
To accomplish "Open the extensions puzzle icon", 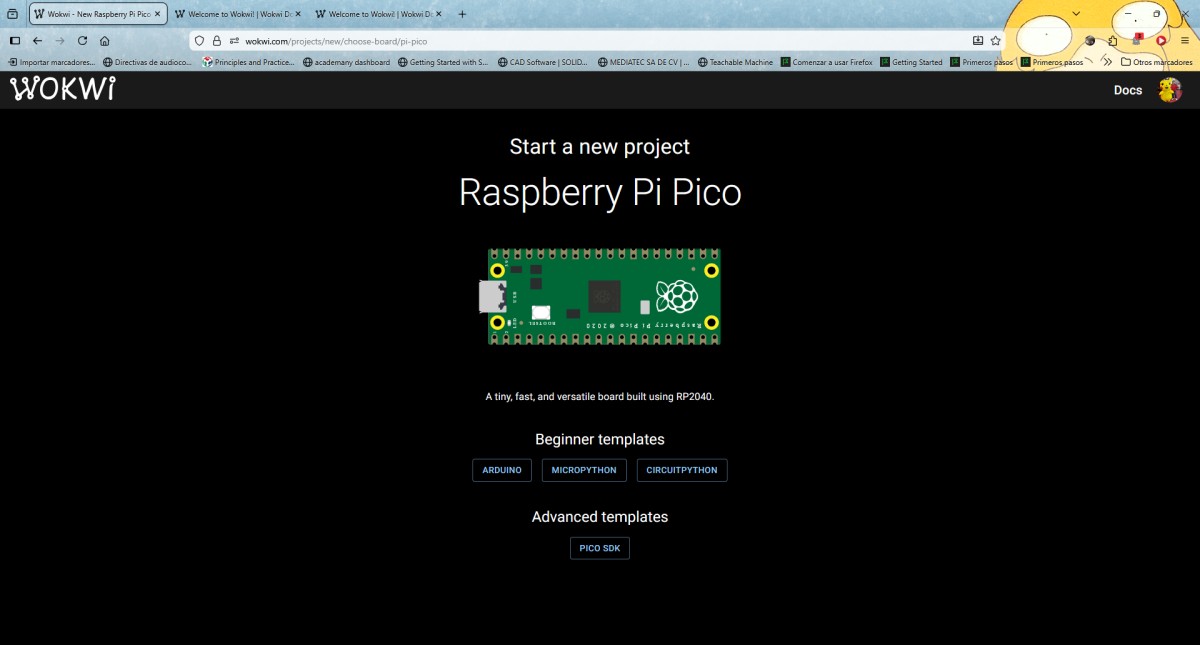I will click(1113, 41).
